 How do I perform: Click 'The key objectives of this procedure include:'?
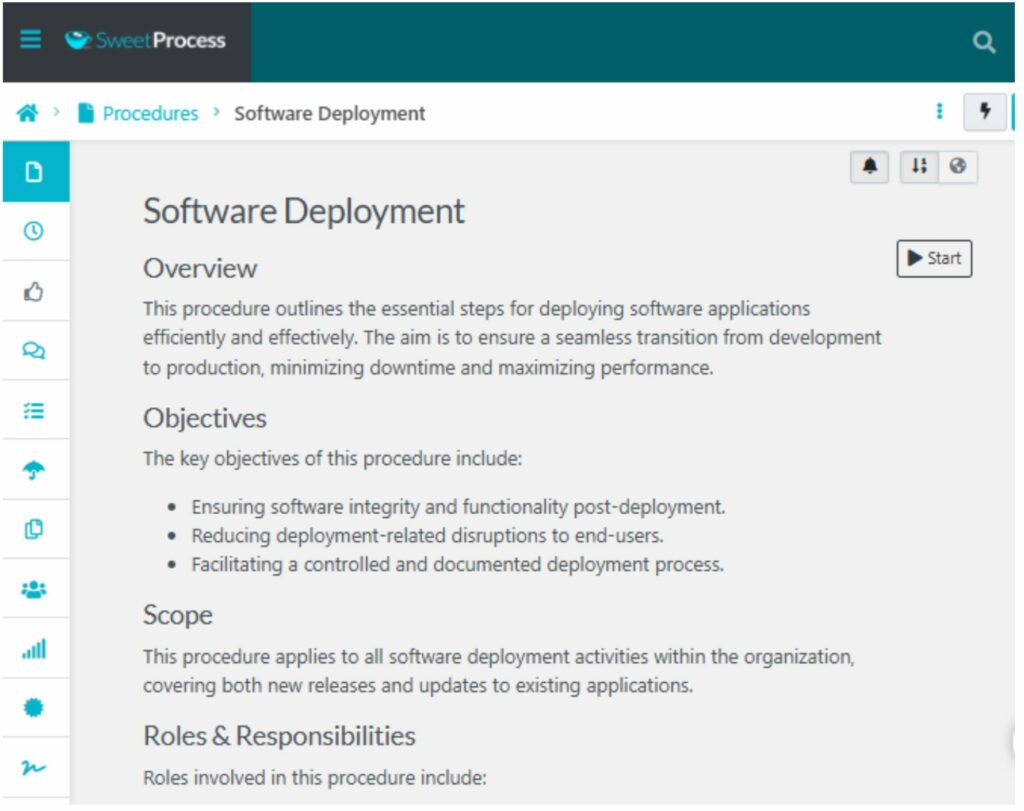pos(332,459)
